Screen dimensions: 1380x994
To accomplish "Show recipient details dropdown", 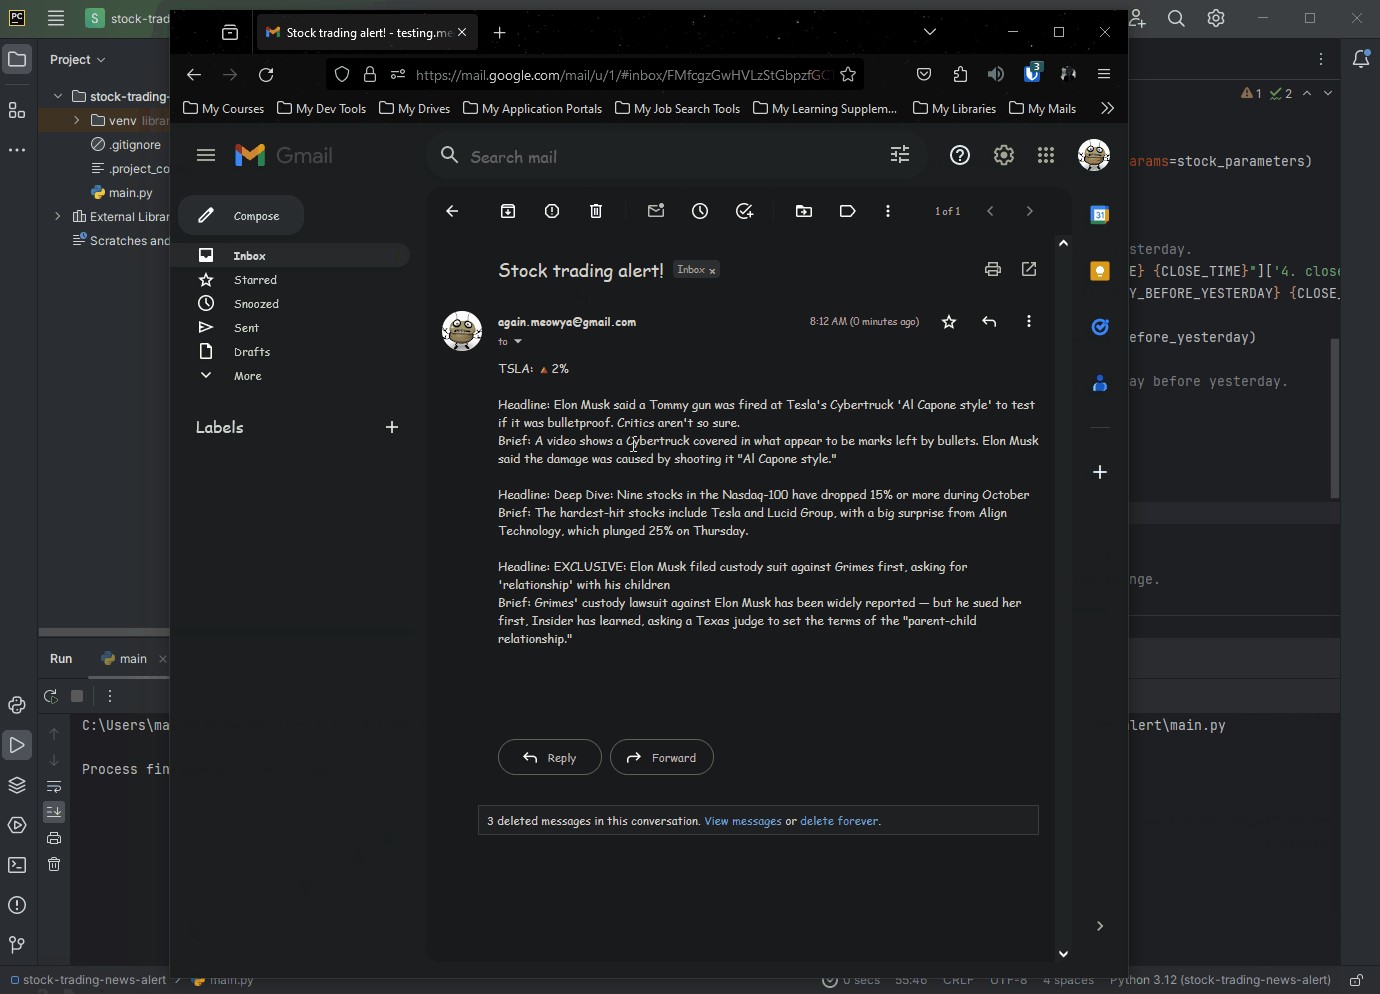I will point(518,342).
